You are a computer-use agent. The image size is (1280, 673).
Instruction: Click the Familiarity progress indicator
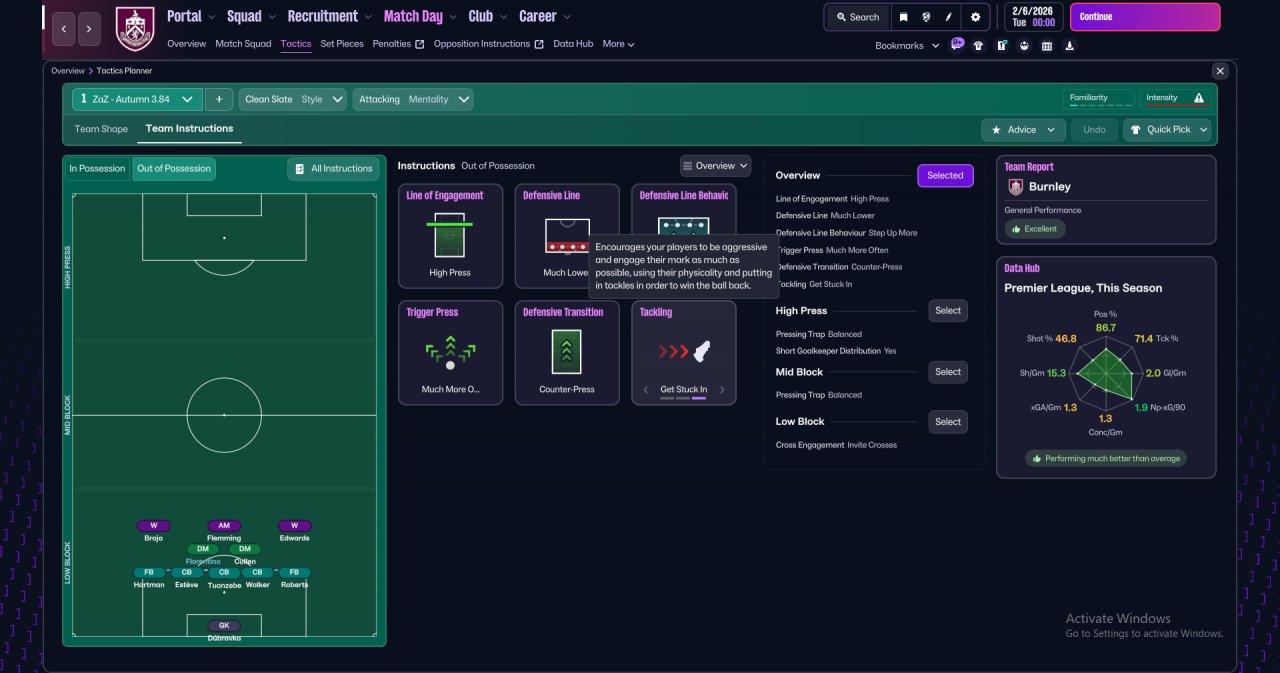pyautogui.click(x=1099, y=99)
